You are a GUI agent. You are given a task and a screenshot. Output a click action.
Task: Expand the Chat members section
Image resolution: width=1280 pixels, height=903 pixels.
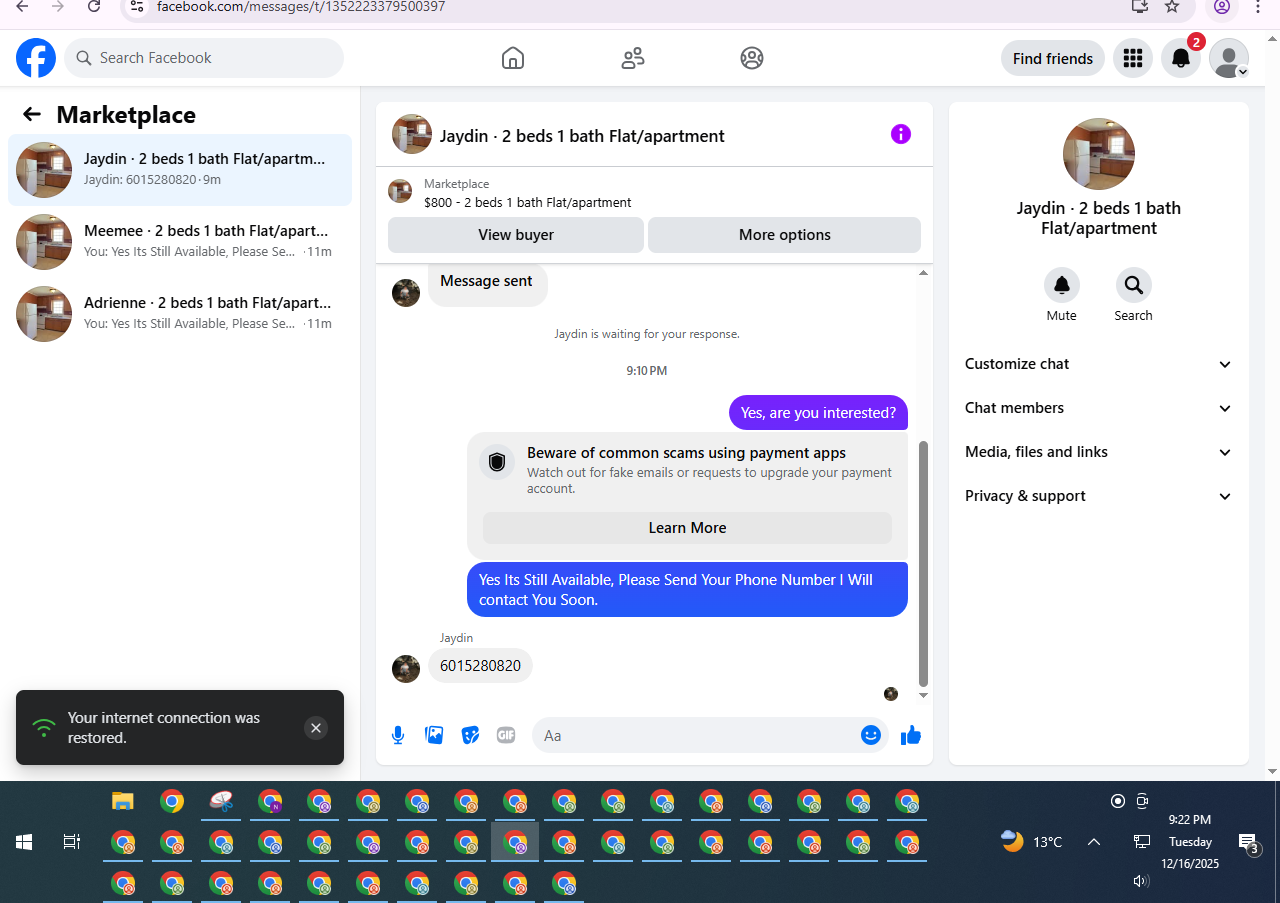pos(1099,408)
